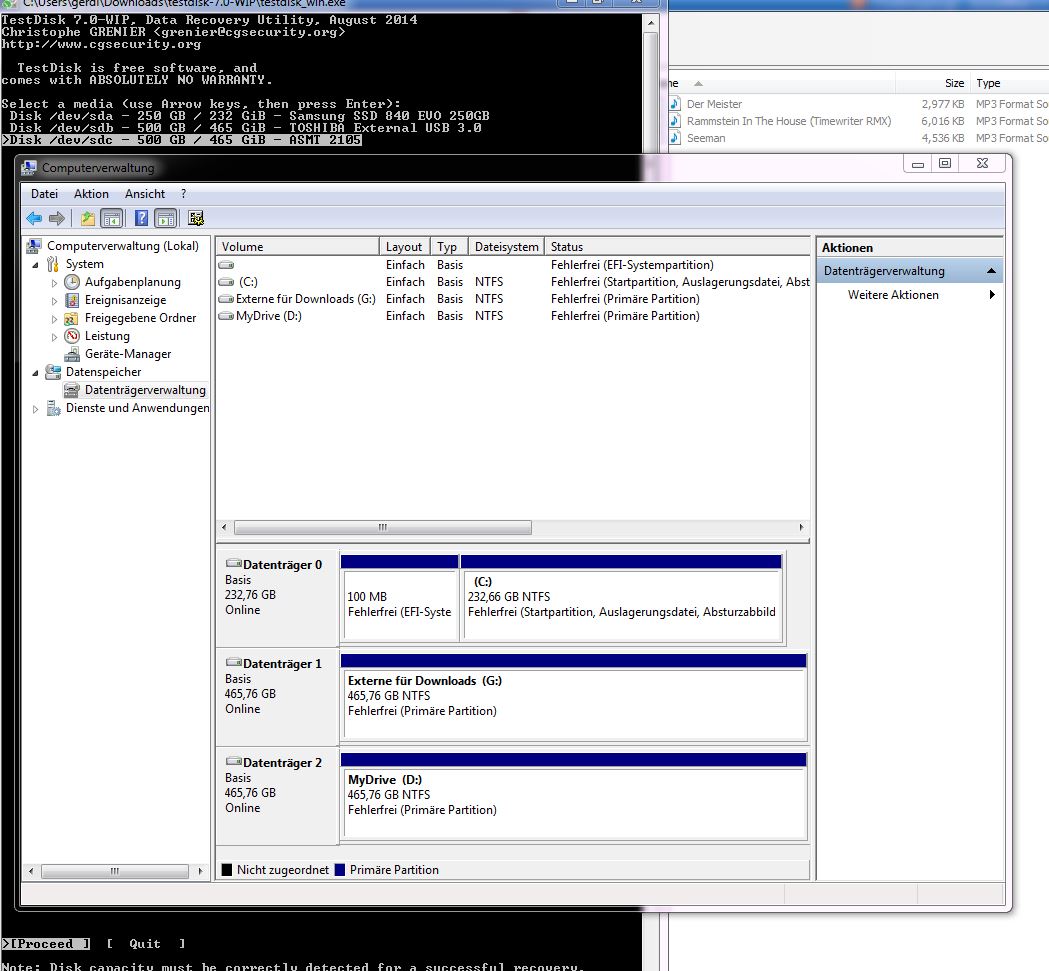Open the Ansicht menu

click(x=145, y=194)
